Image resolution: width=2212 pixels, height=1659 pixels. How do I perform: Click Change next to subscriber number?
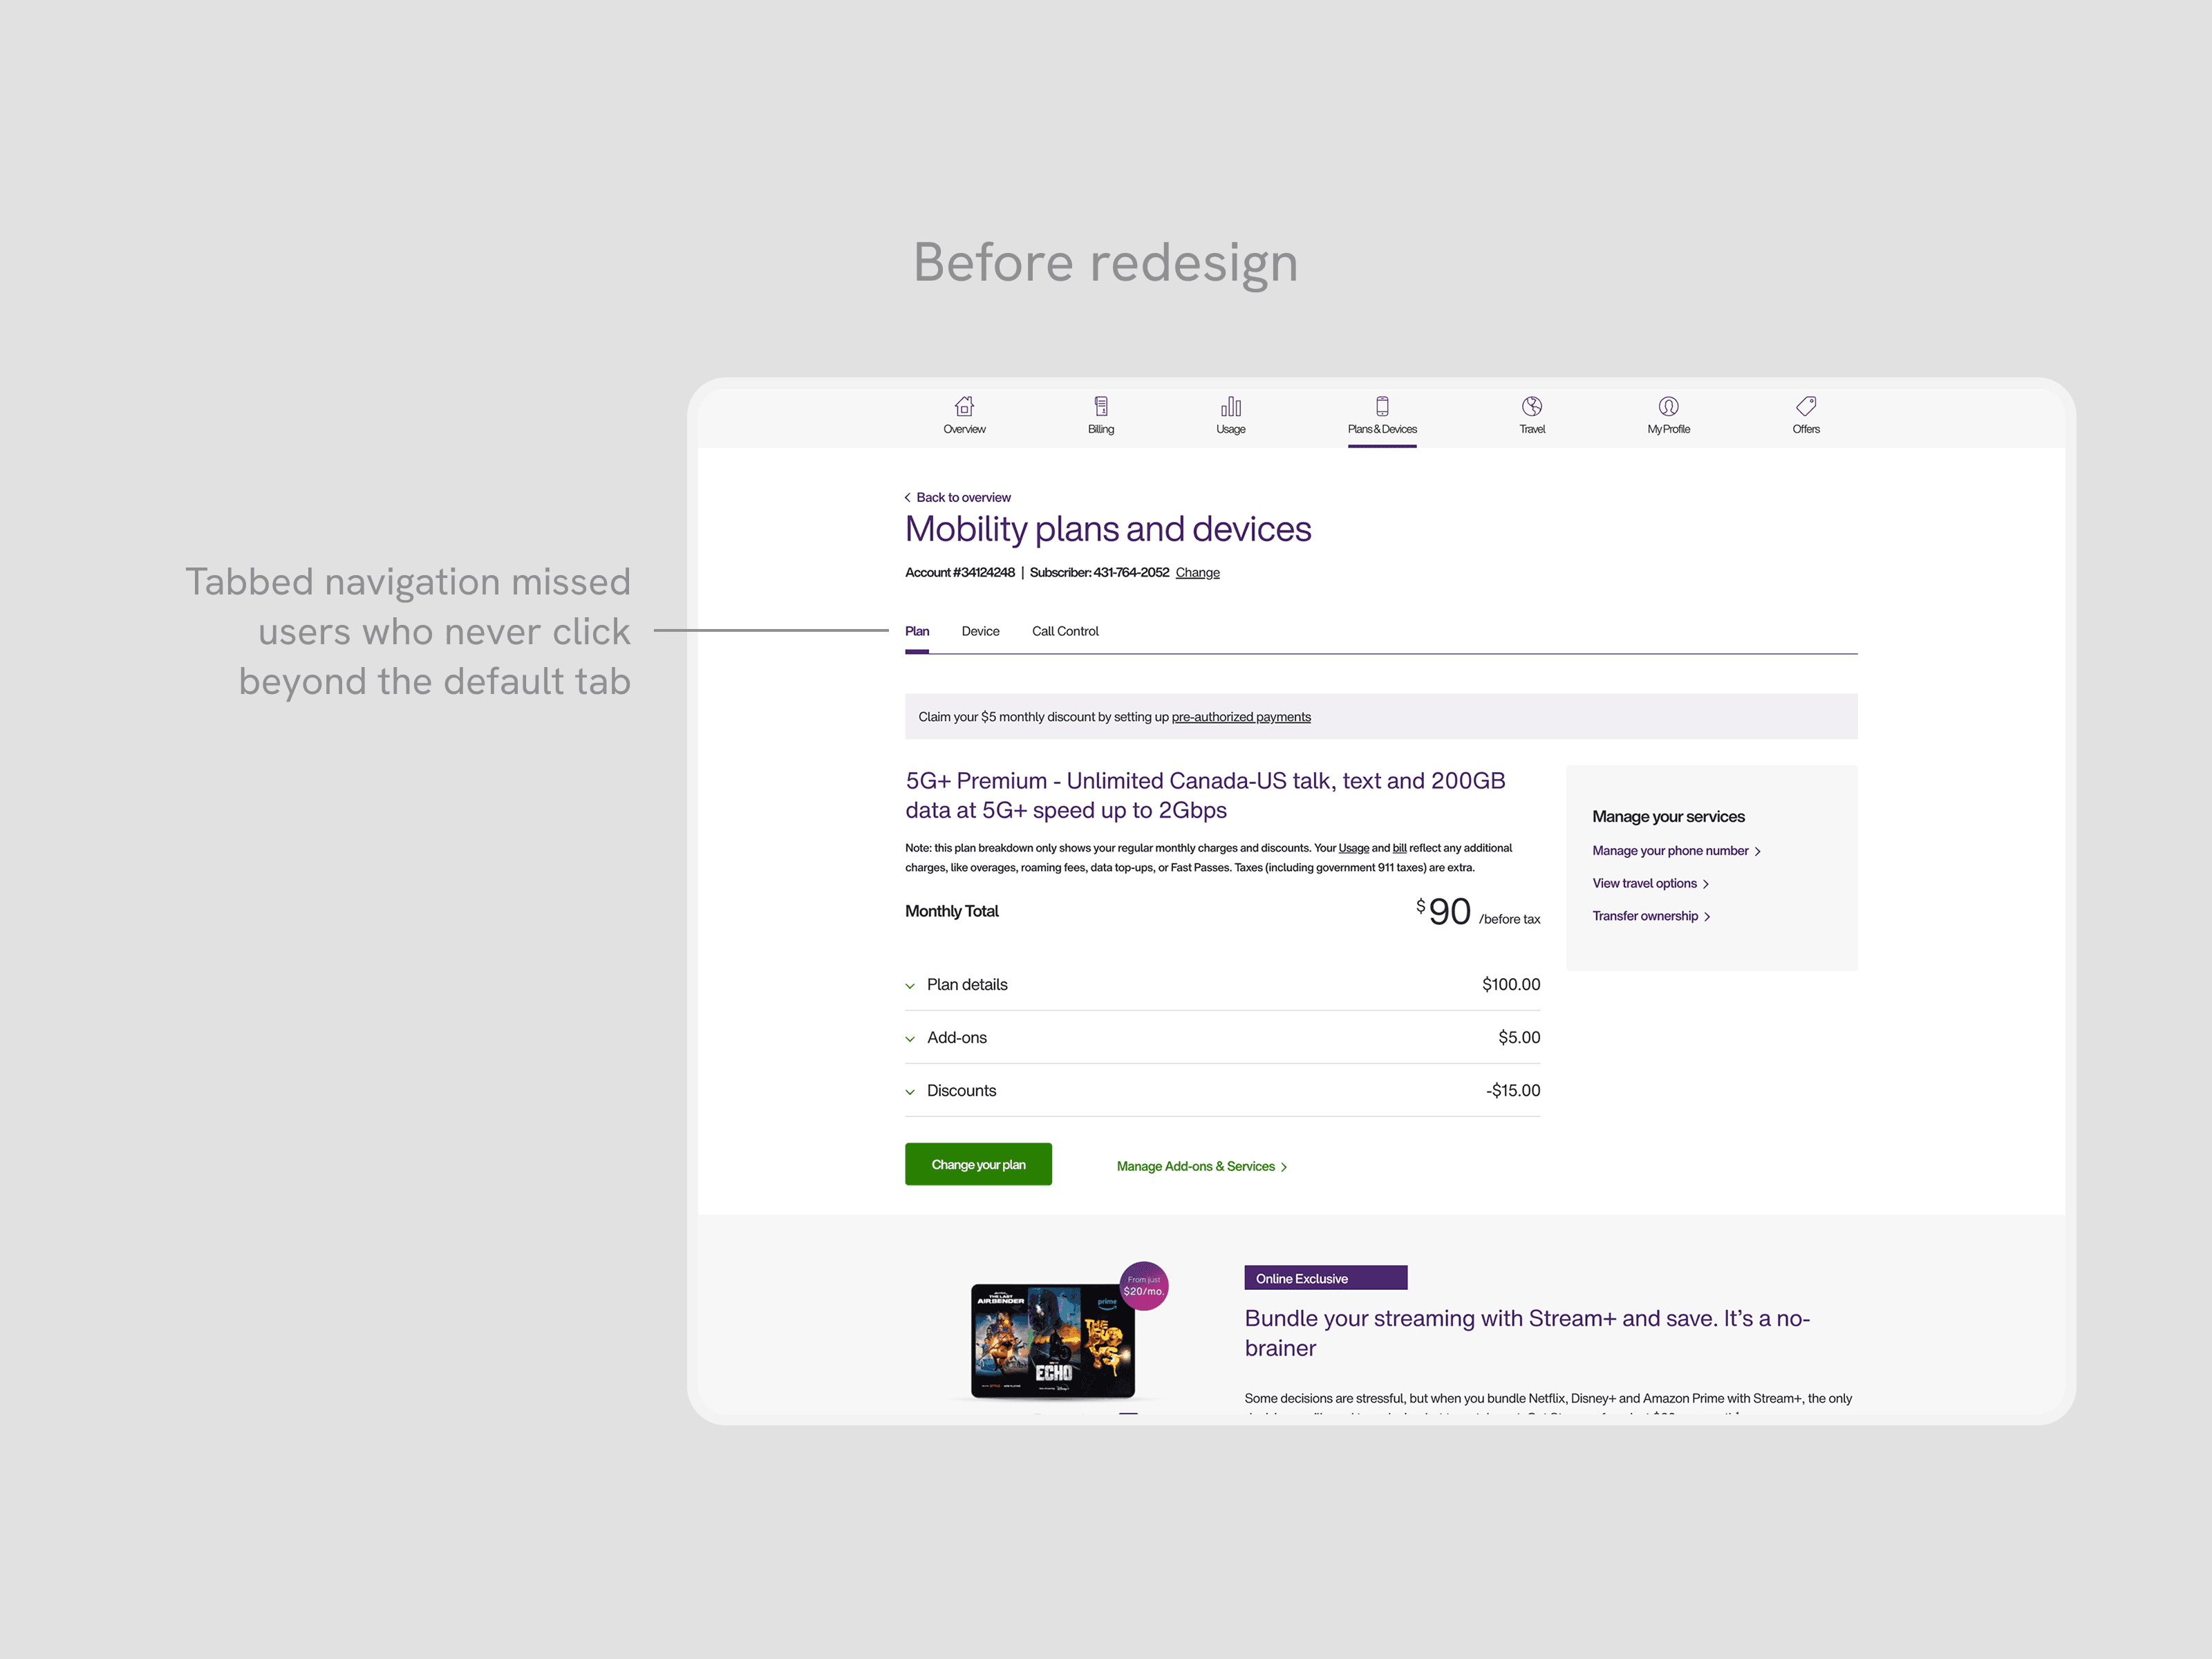1197,573
